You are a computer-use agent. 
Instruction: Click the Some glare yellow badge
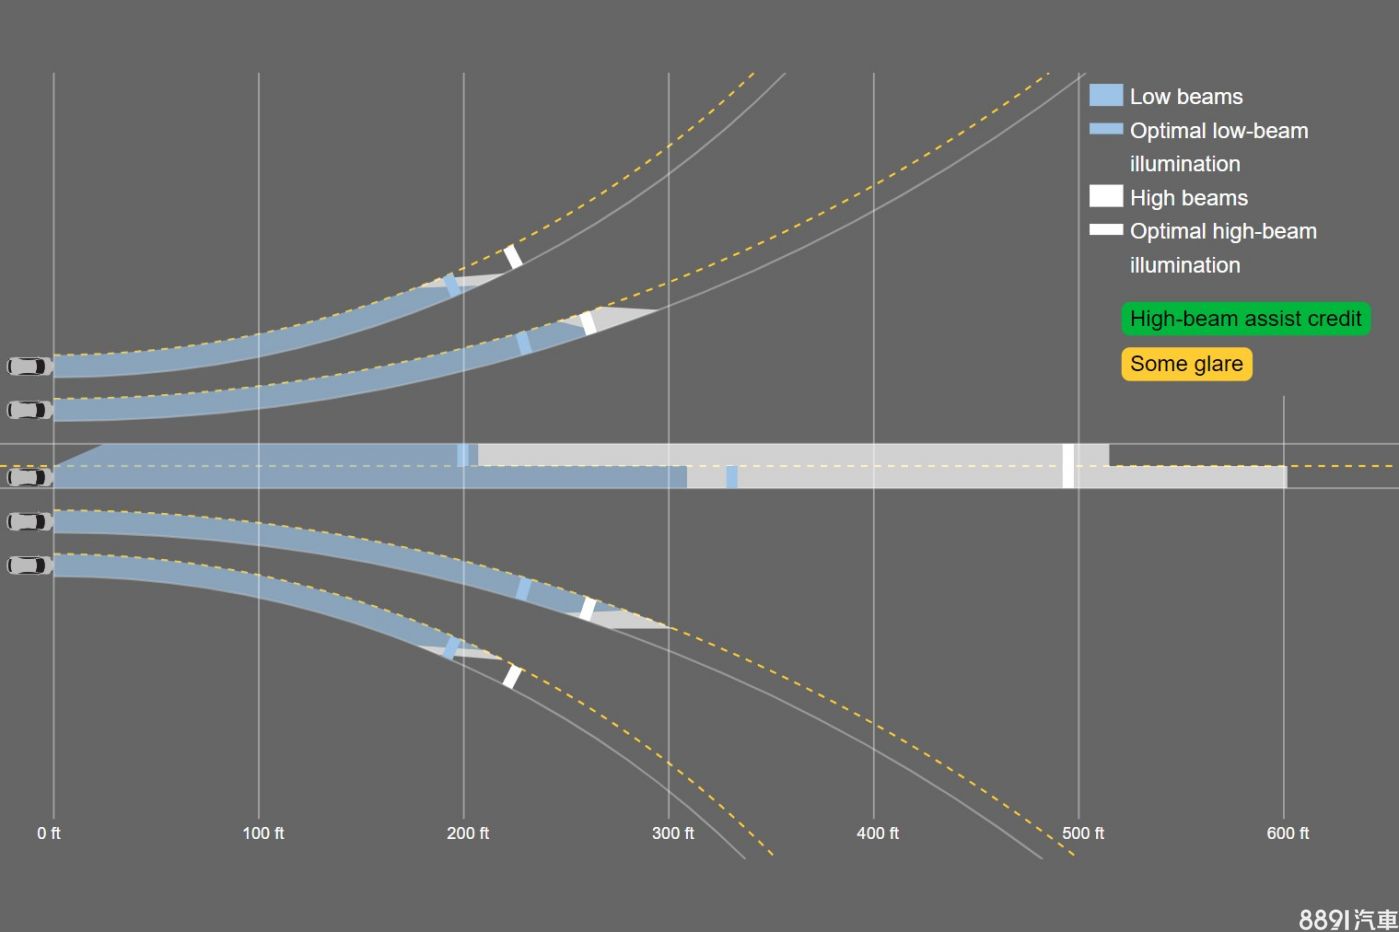pos(1186,364)
